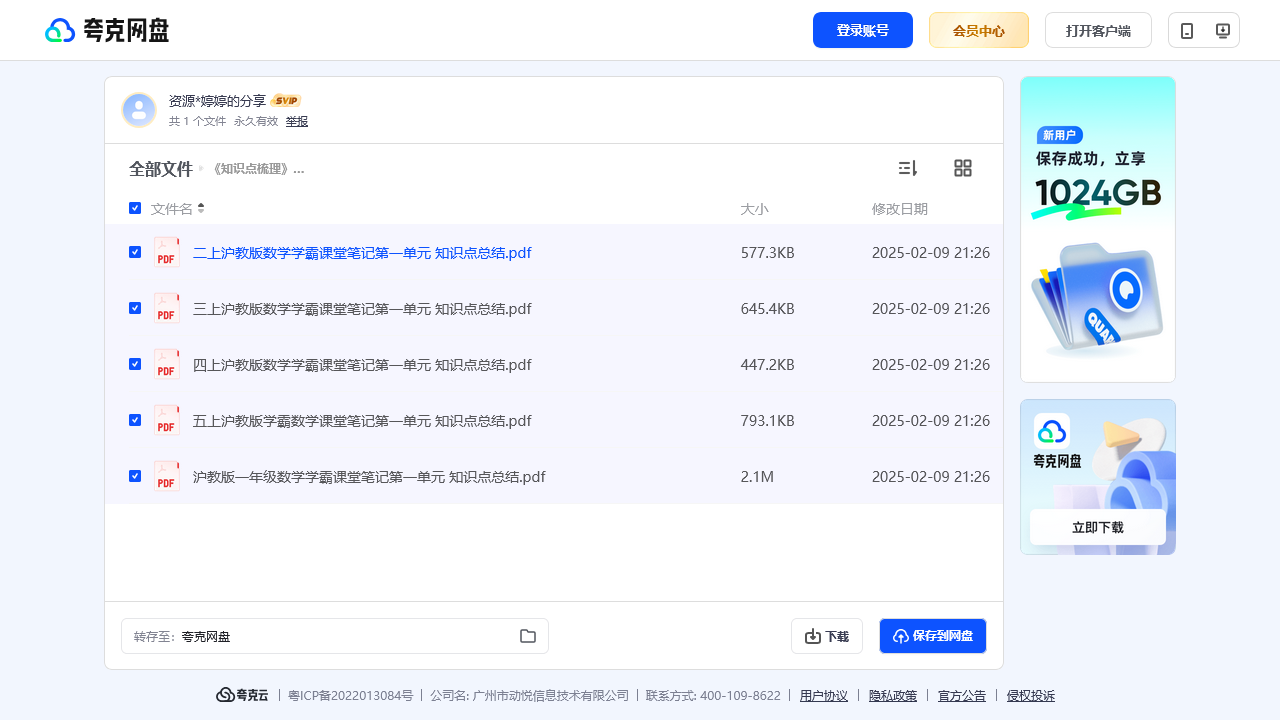This screenshot has width=1280, height=720.
Task: Click the 《知识点梳理》 breadcrumb folder
Action: point(257,169)
